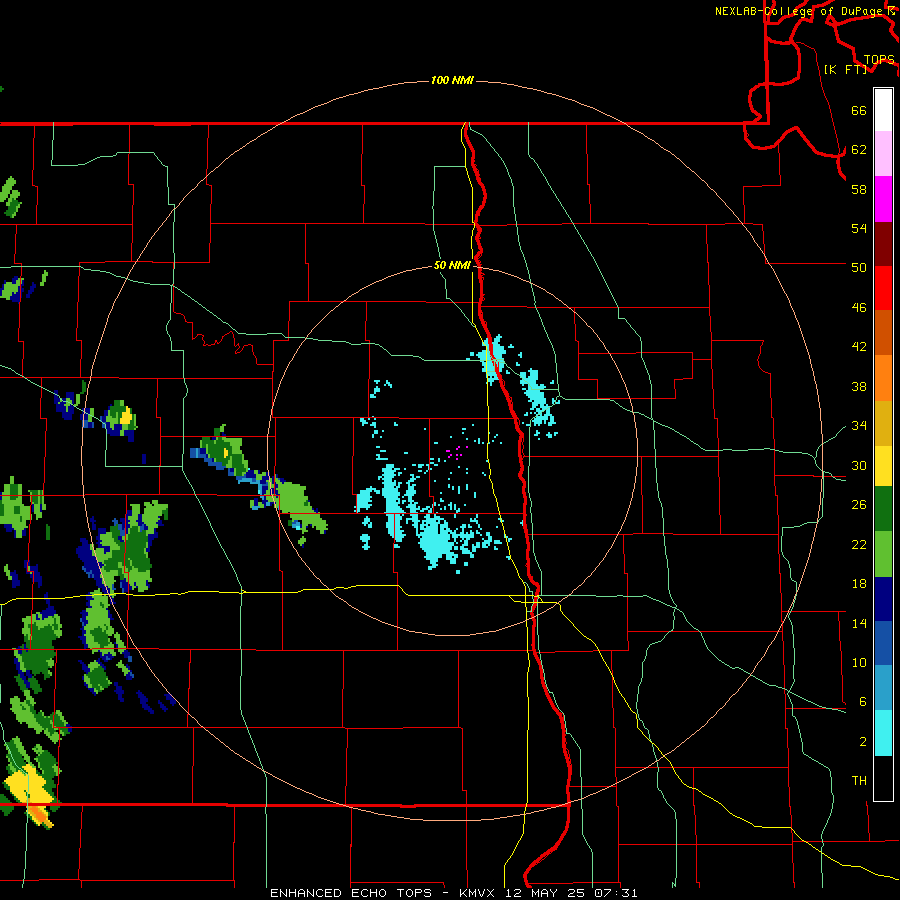Click legend value 14
The width and height of the screenshot is (900, 900).
pos(859,623)
